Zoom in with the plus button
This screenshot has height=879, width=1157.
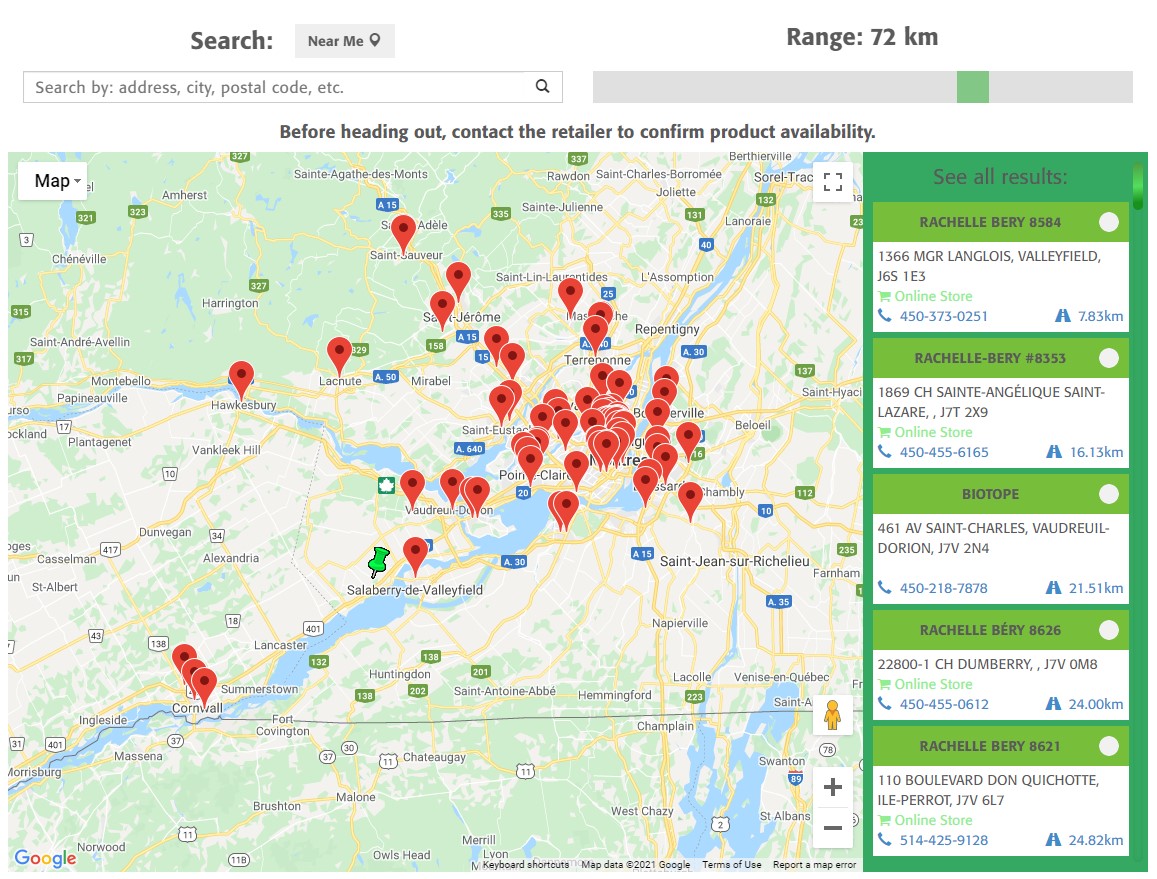832,787
